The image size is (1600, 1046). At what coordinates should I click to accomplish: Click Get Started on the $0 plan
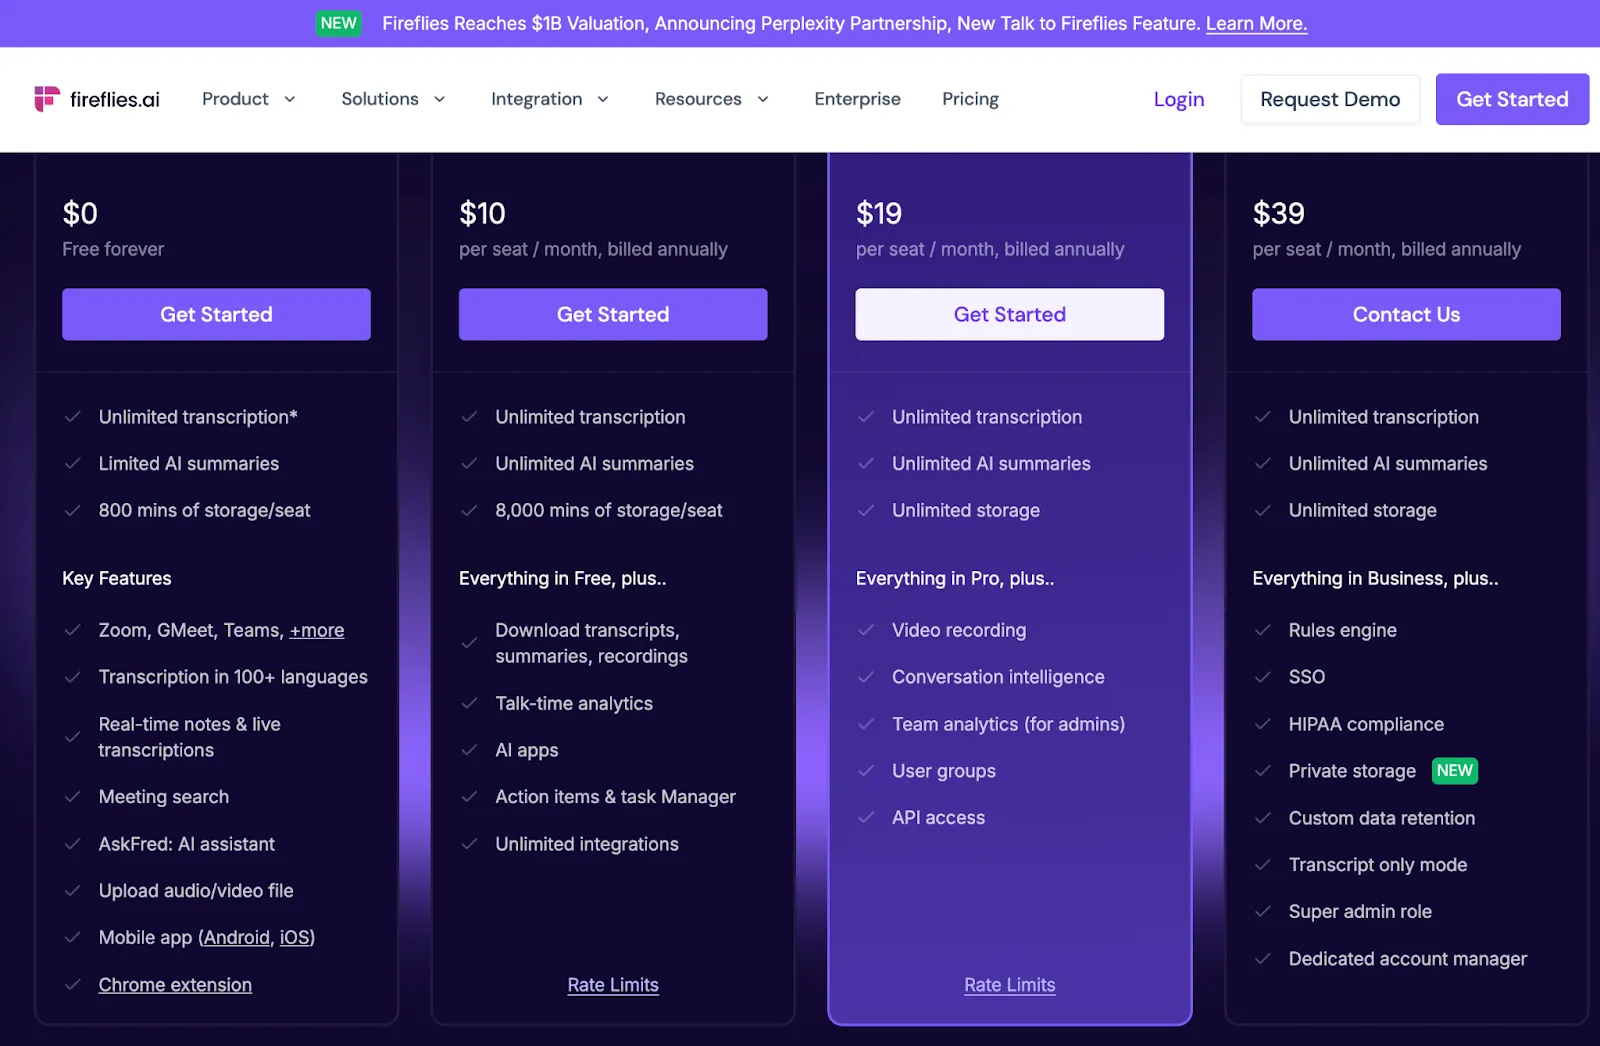(216, 314)
